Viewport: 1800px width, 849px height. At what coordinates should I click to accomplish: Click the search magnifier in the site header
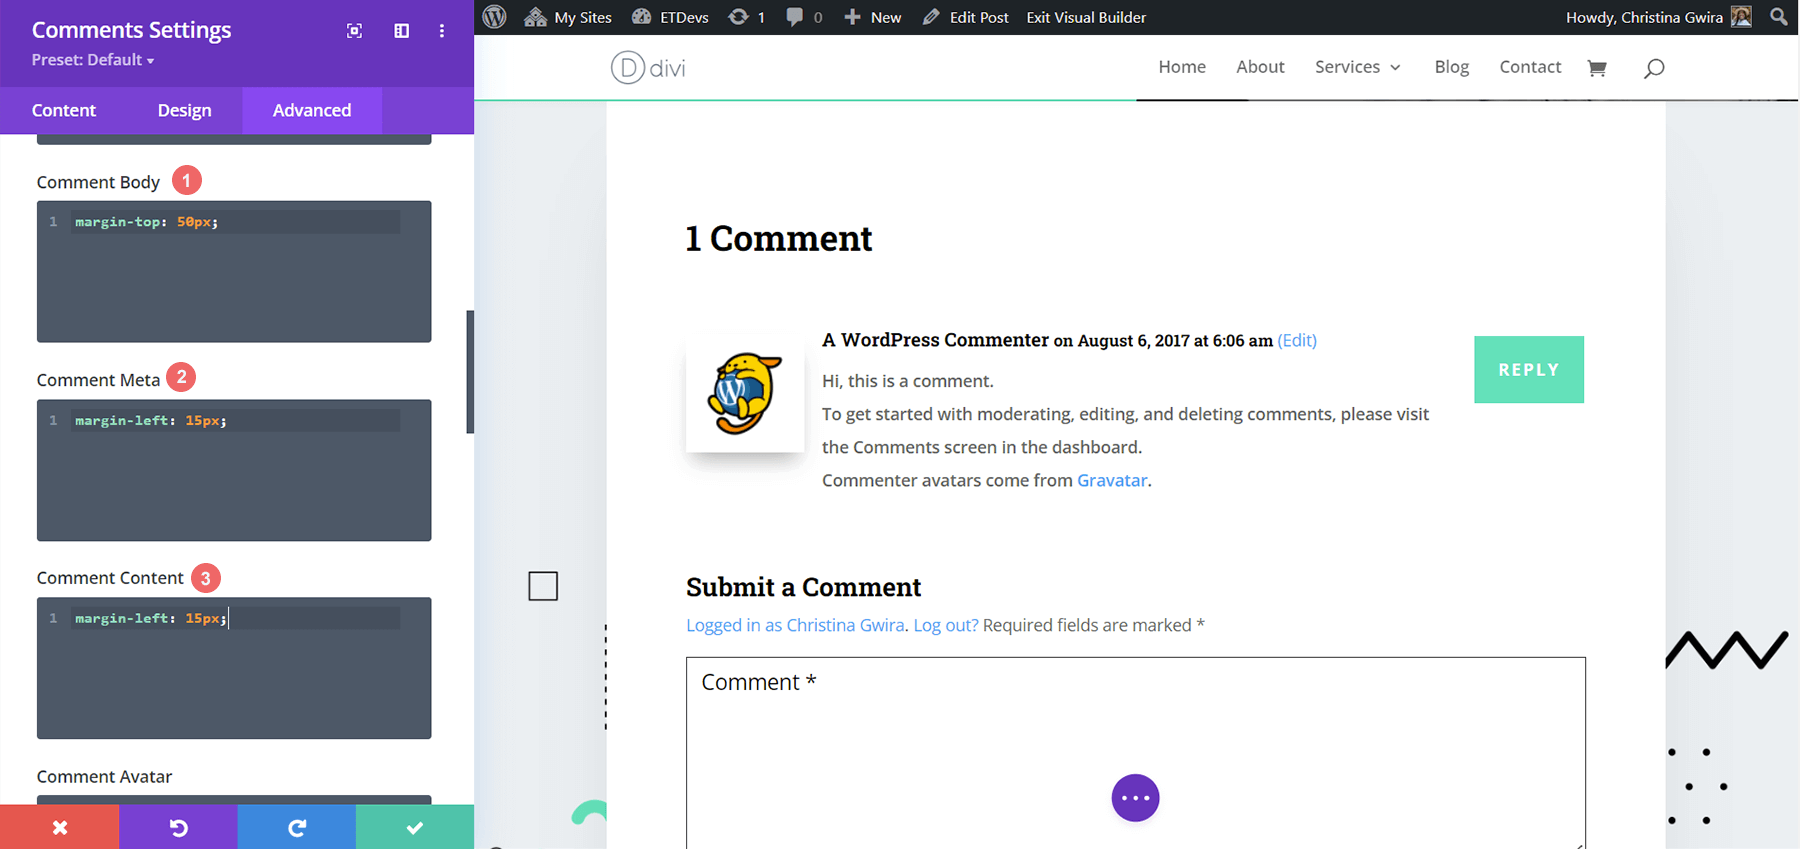click(1654, 68)
